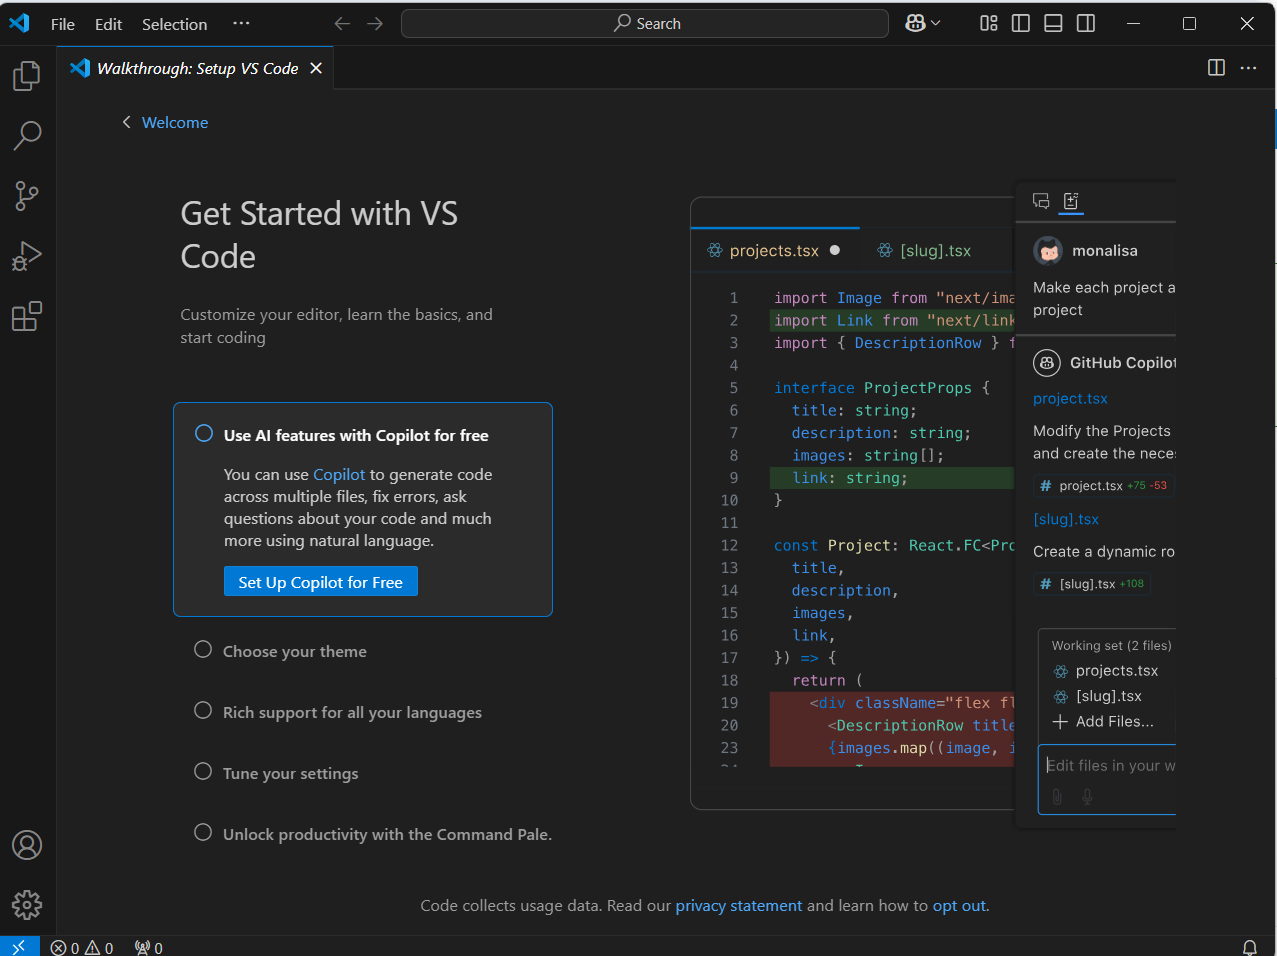
Task: Open the Extensions view
Action: 27,316
